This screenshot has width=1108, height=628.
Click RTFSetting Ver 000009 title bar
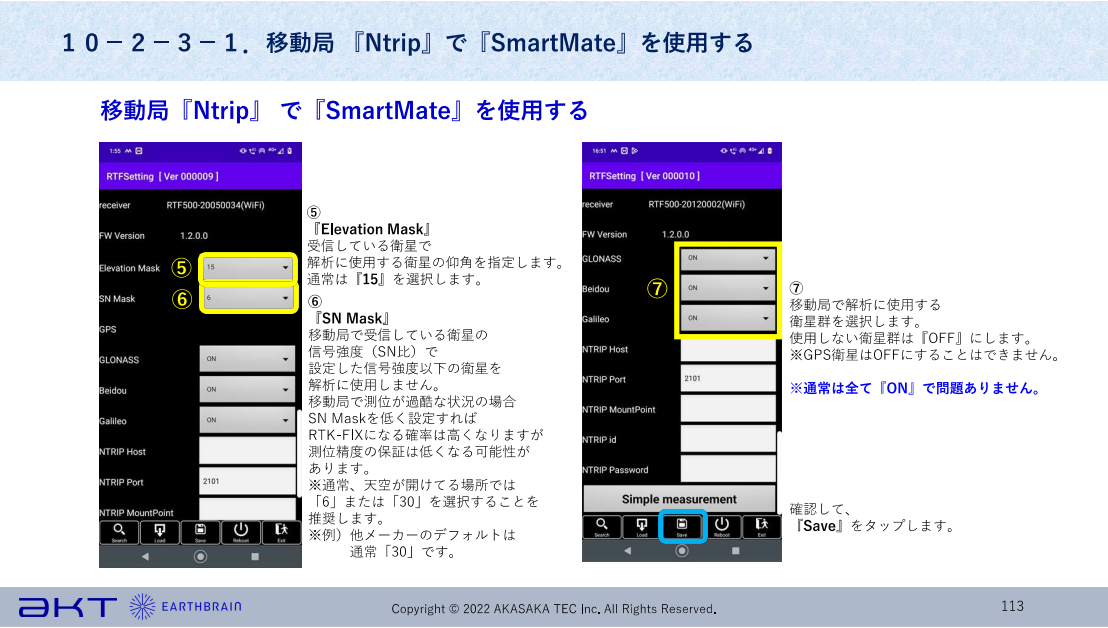(x=200, y=176)
